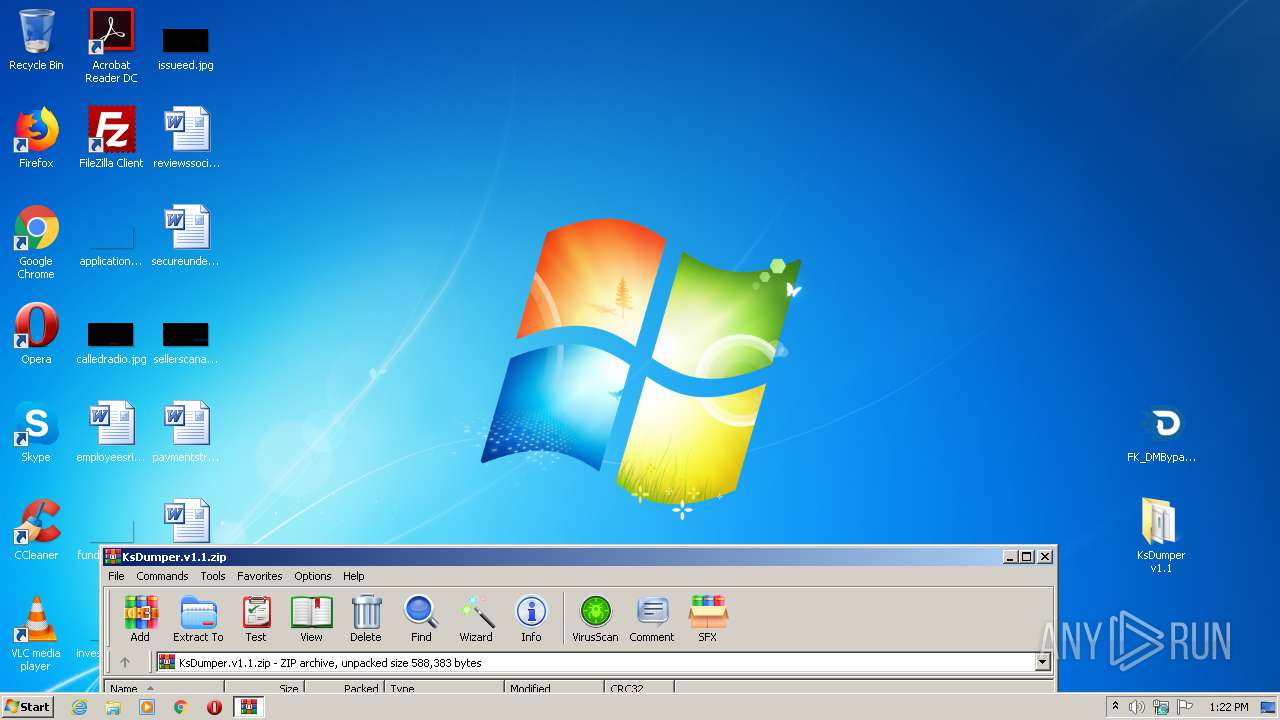1280x720 pixels.
Task: Open the Tools menu
Action: 213,576
